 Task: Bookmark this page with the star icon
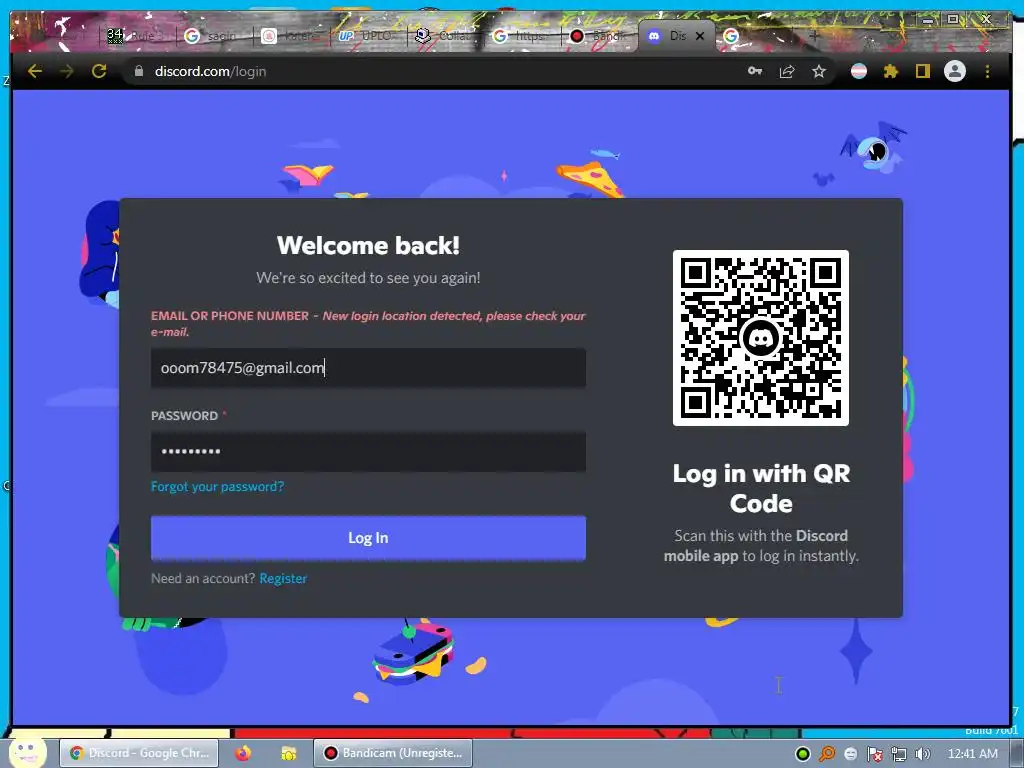coord(819,71)
